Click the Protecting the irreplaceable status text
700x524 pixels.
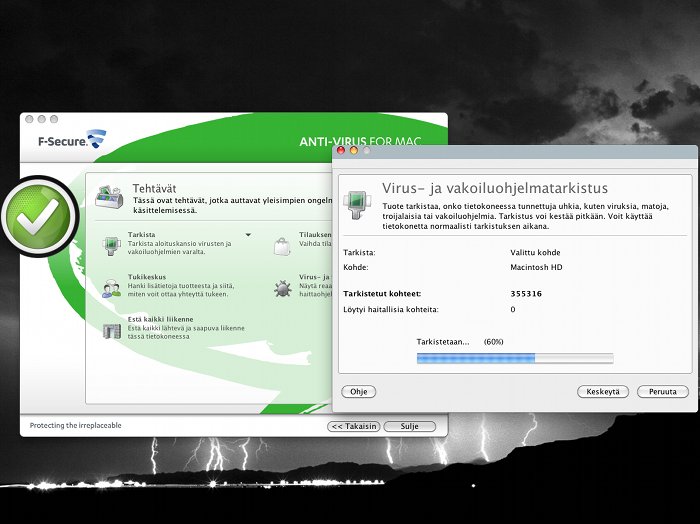pyautogui.click(x=75, y=425)
